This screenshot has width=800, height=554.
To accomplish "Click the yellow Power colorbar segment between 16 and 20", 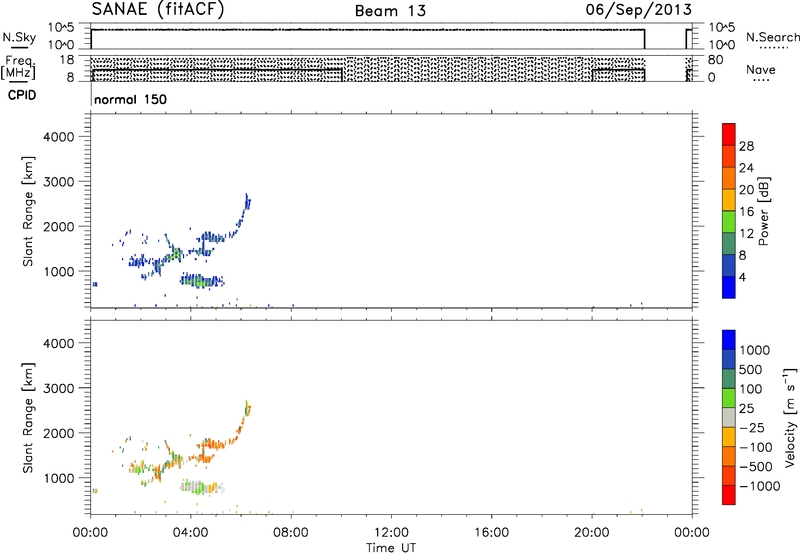I will (729, 200).
